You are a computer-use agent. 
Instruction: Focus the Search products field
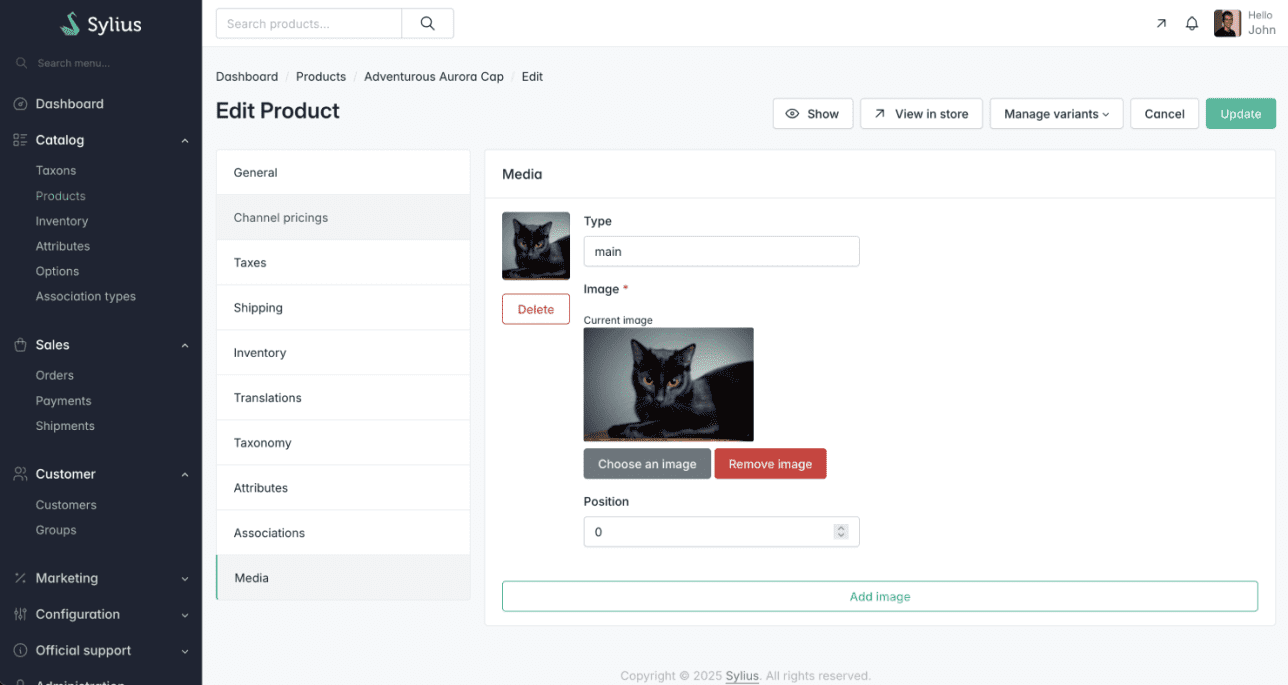(309, 24)
